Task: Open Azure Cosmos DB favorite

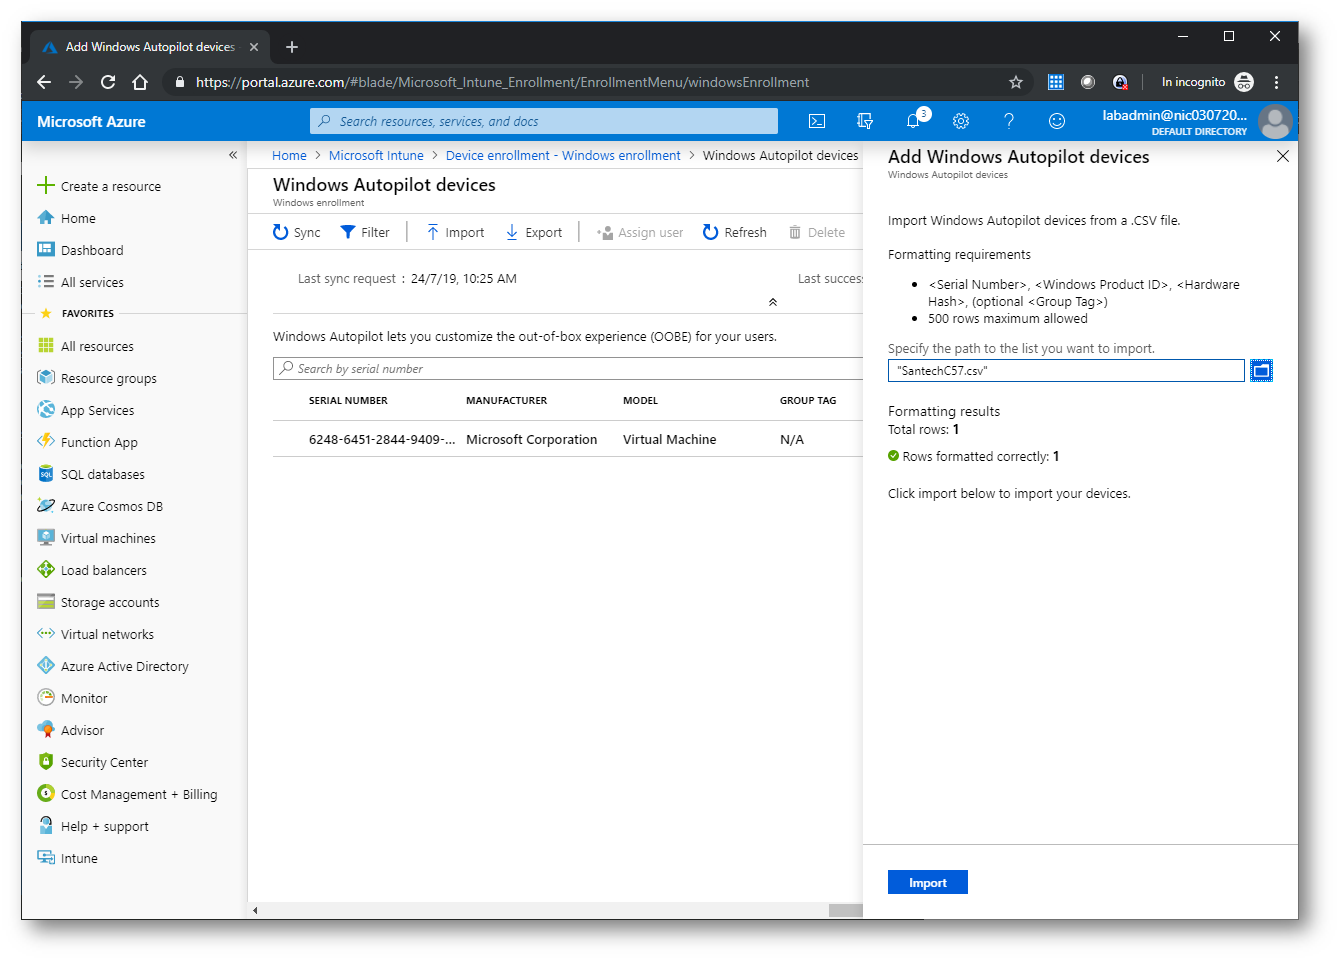Action: (100, 506)
